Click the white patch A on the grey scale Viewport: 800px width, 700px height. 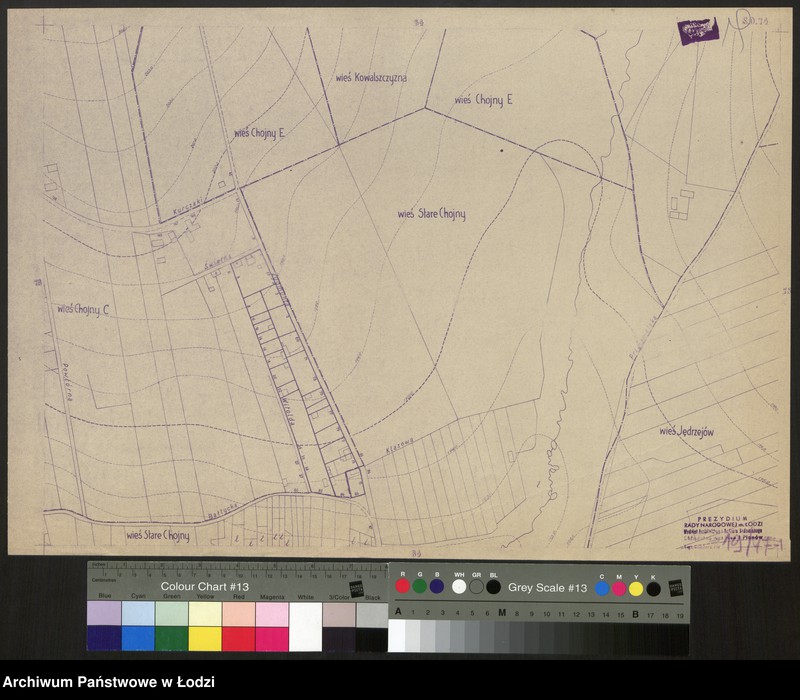[x=397, y=636]
